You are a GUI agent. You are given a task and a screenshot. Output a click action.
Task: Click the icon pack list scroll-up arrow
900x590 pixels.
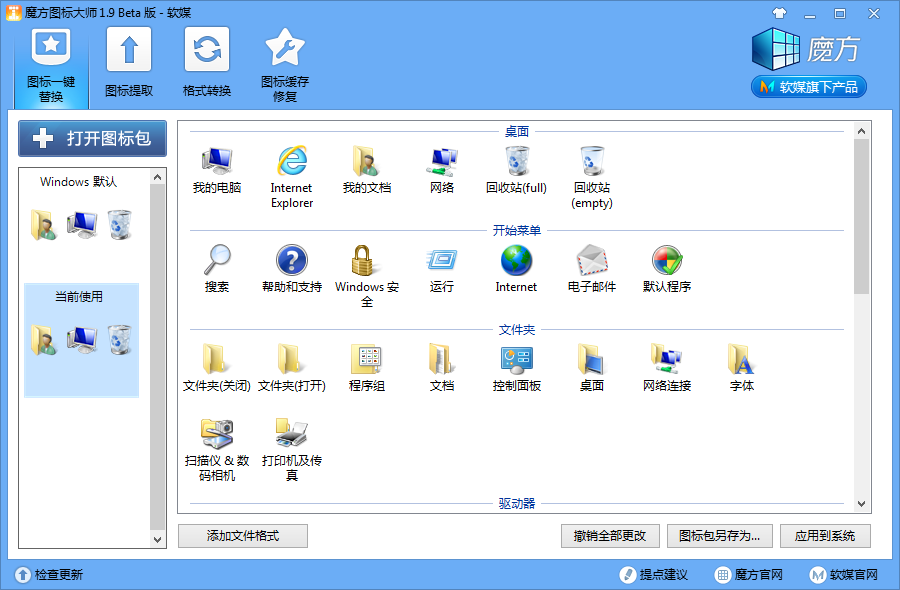[157, 177]
